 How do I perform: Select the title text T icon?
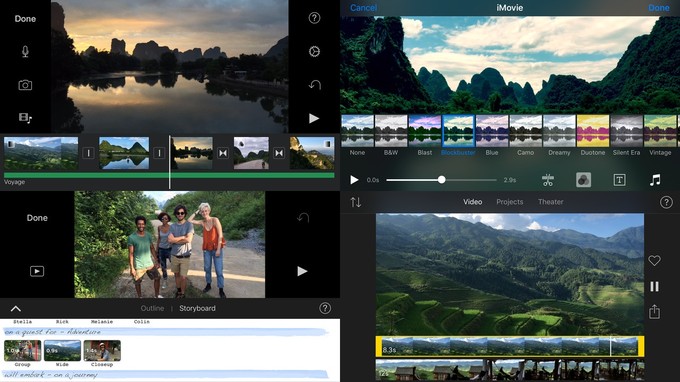(x=619, y=180)
